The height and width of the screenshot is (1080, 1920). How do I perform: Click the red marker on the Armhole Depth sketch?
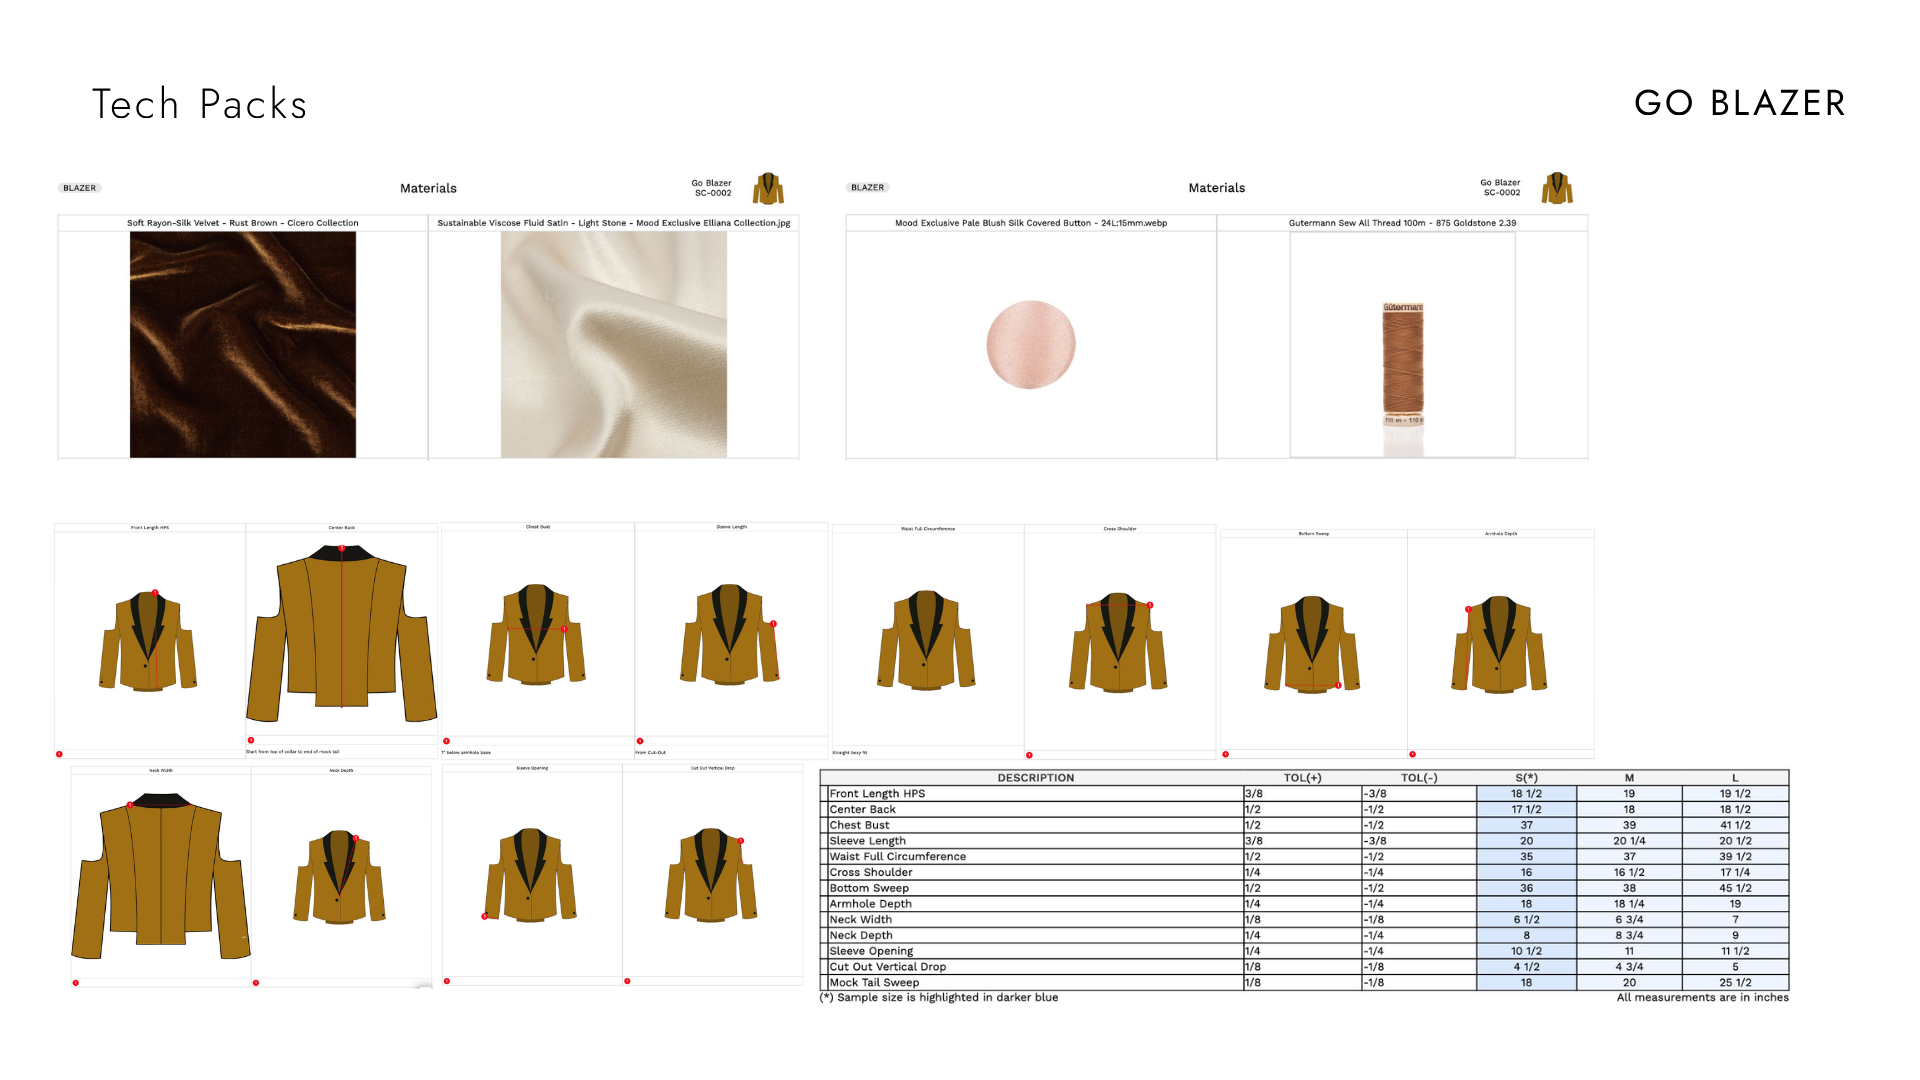coord(1468,609)
